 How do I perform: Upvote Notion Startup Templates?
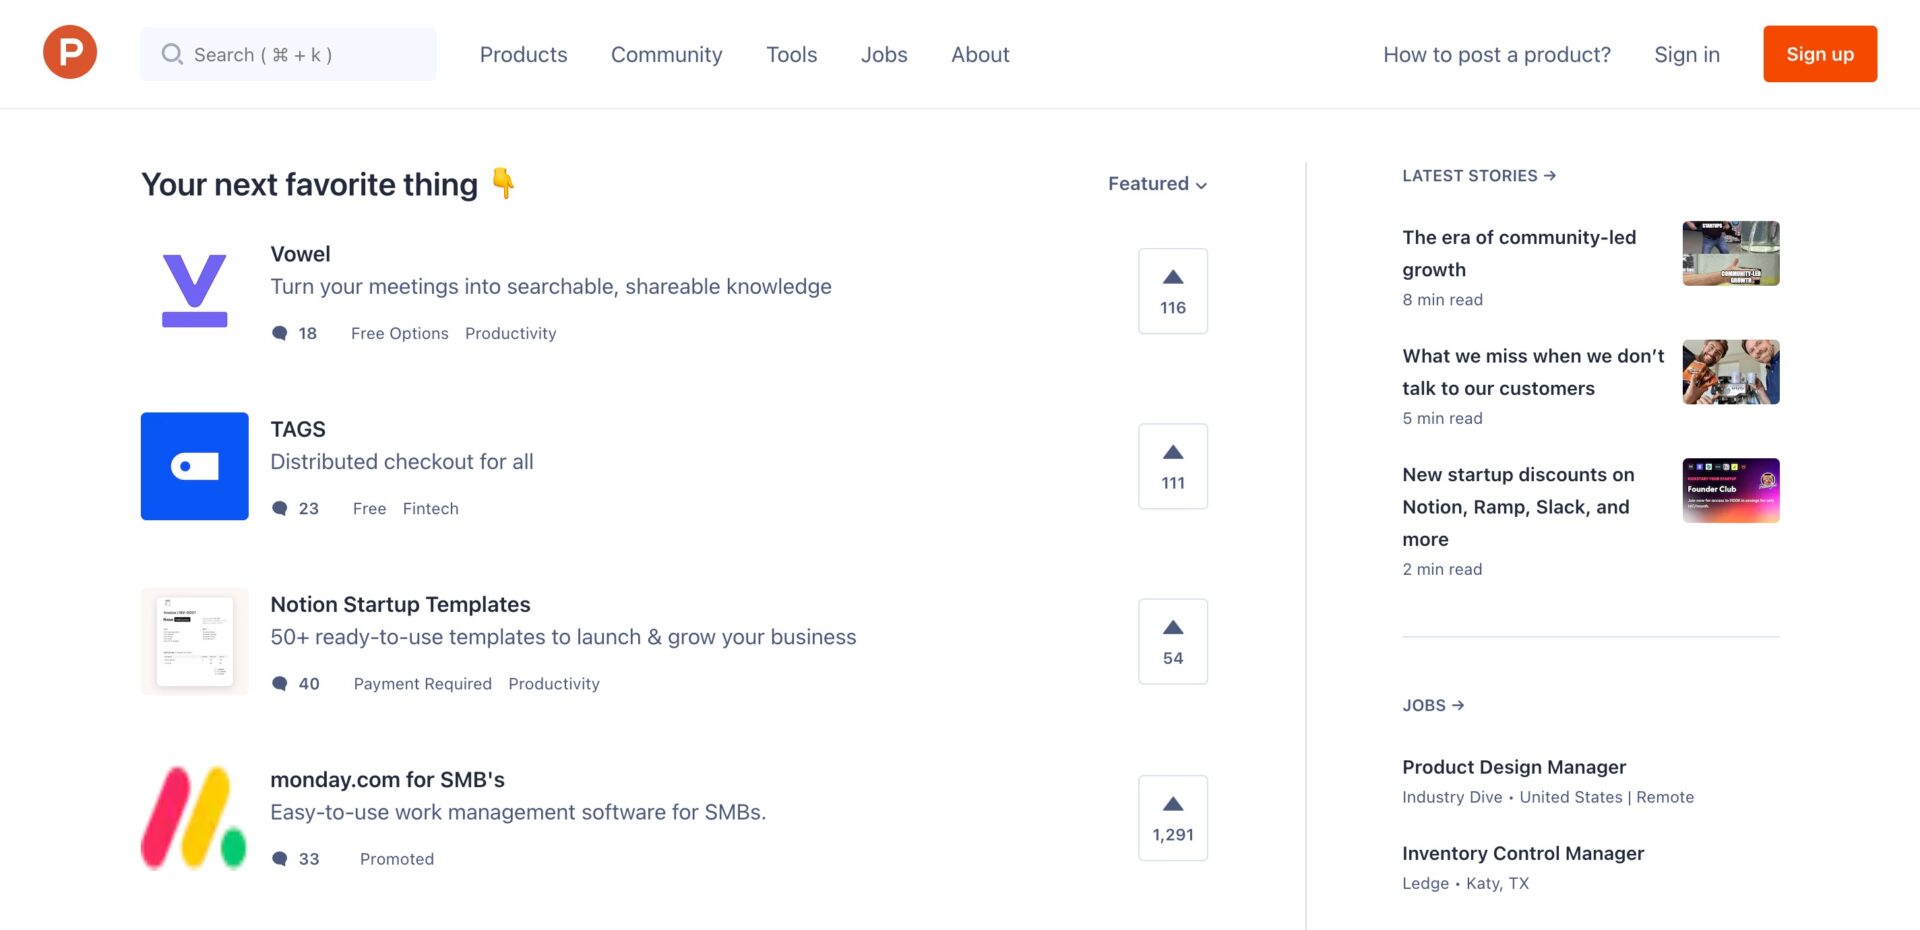coord(1172,640)
